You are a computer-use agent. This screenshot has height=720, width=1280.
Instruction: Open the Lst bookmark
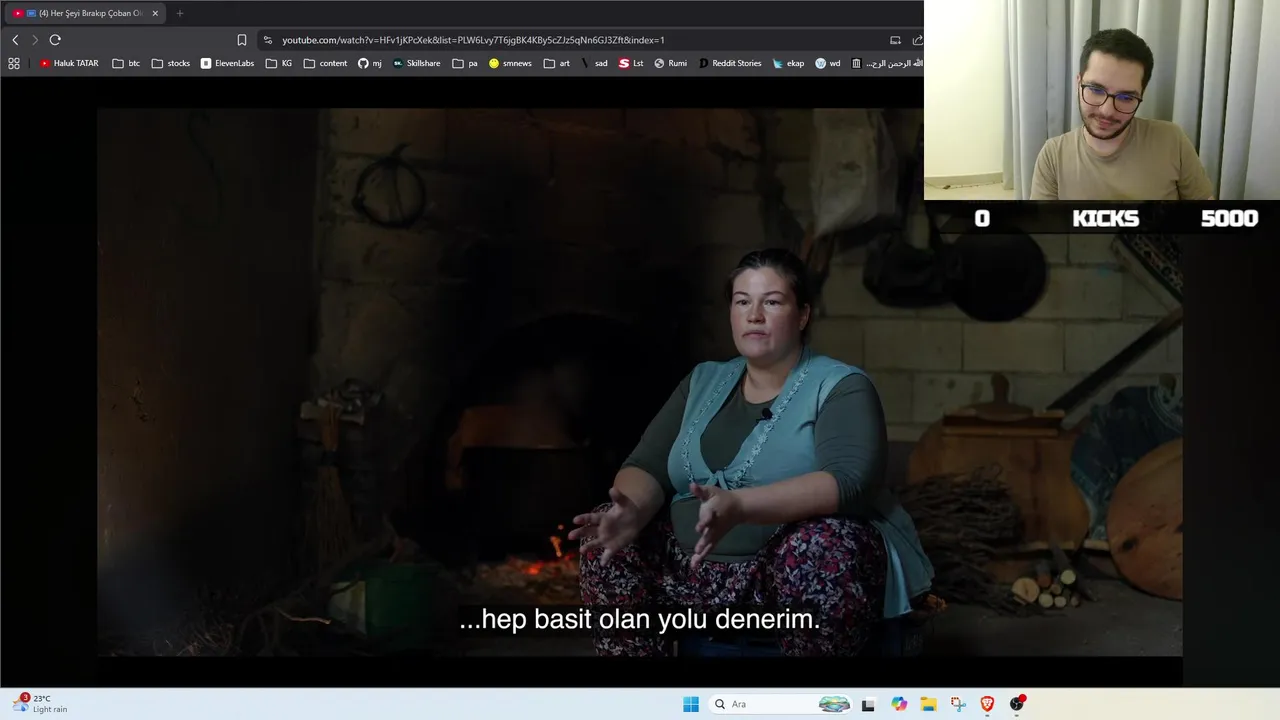click(631, 63)
